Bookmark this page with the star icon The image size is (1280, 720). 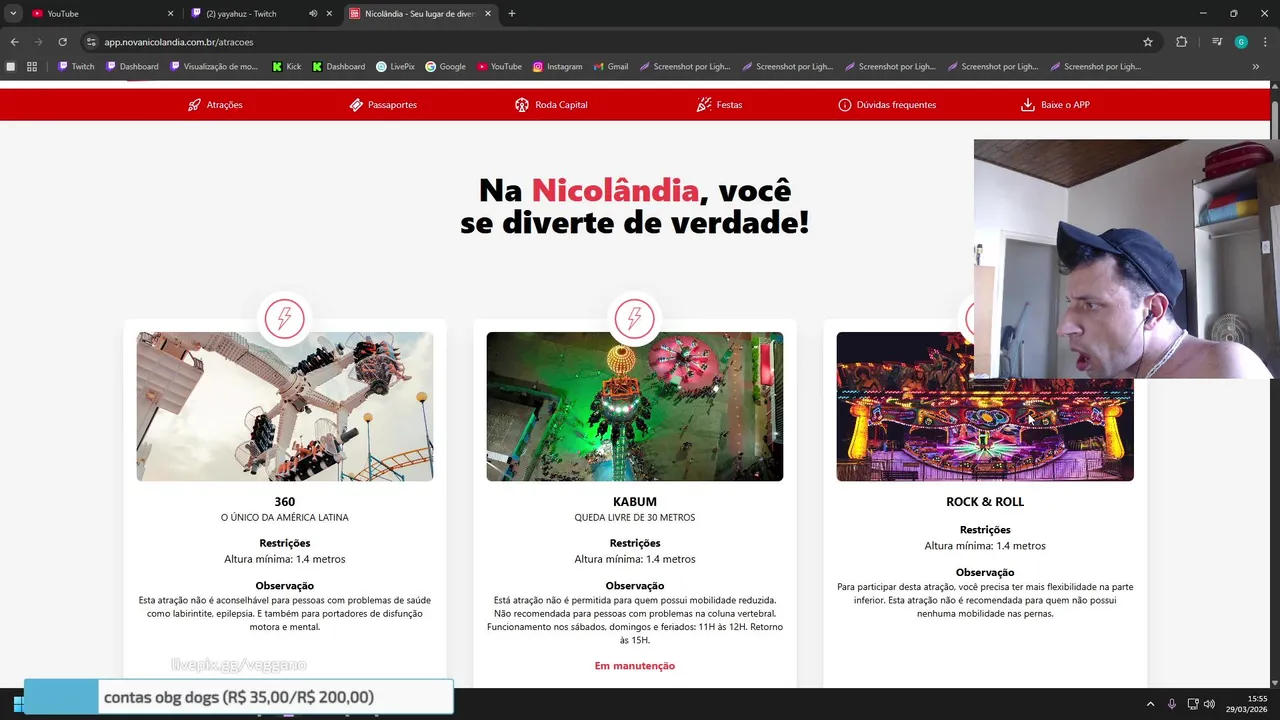point(1148,42)
